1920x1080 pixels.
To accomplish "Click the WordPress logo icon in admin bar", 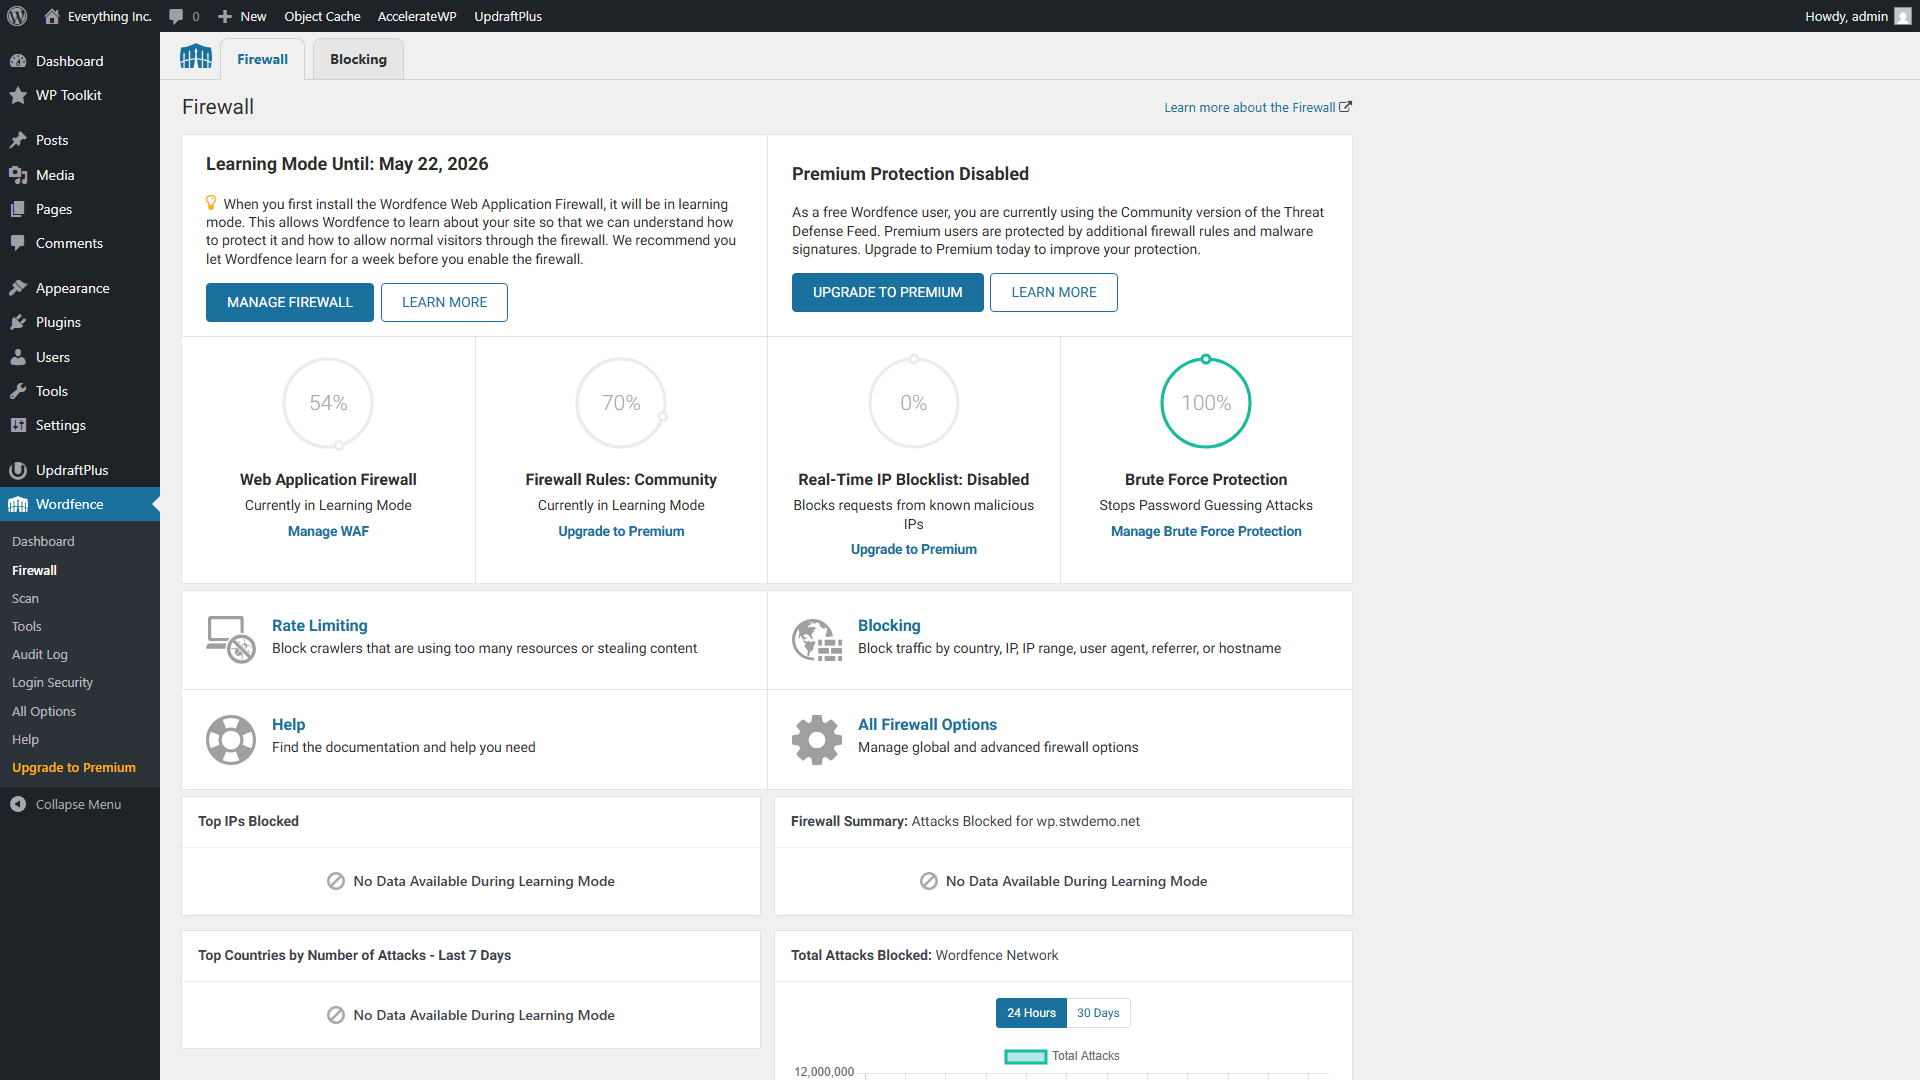I will coord(17,16).
